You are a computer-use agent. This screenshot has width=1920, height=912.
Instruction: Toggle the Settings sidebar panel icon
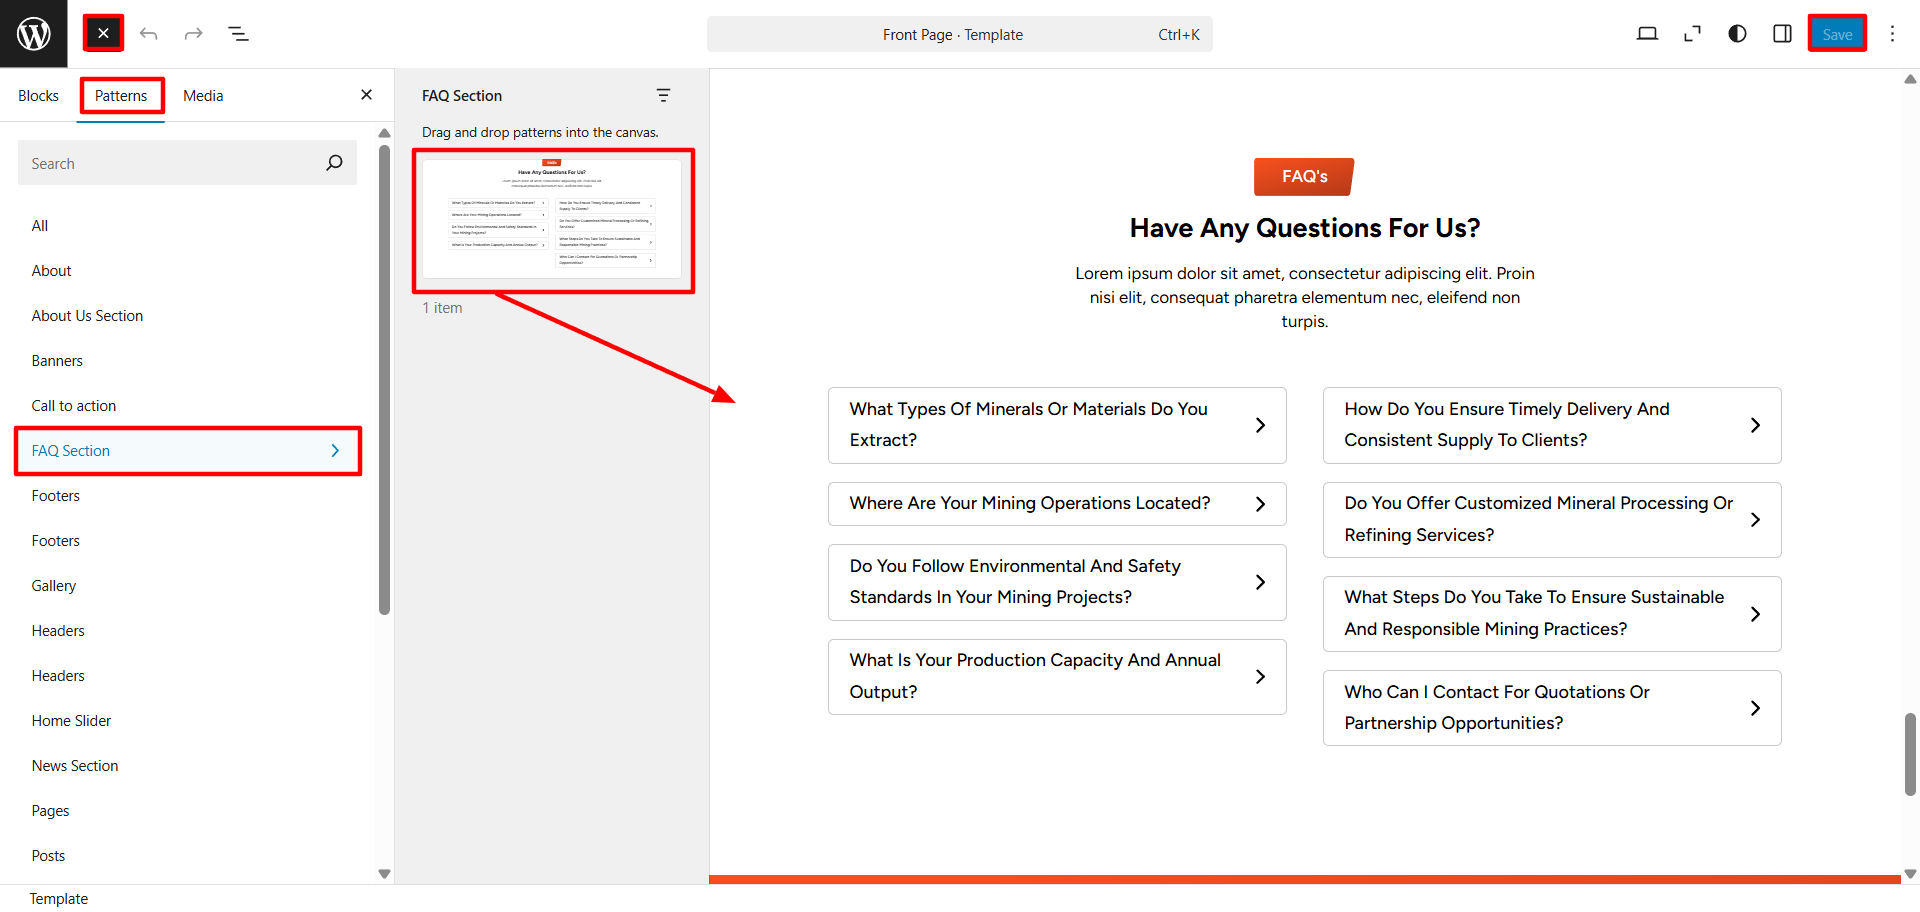(x=1782, y=34)
